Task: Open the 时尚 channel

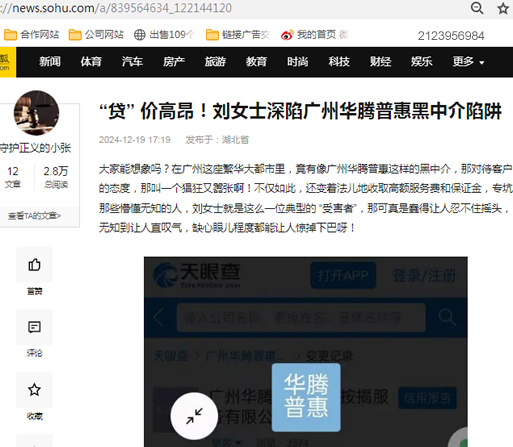Action: (298, 62)
